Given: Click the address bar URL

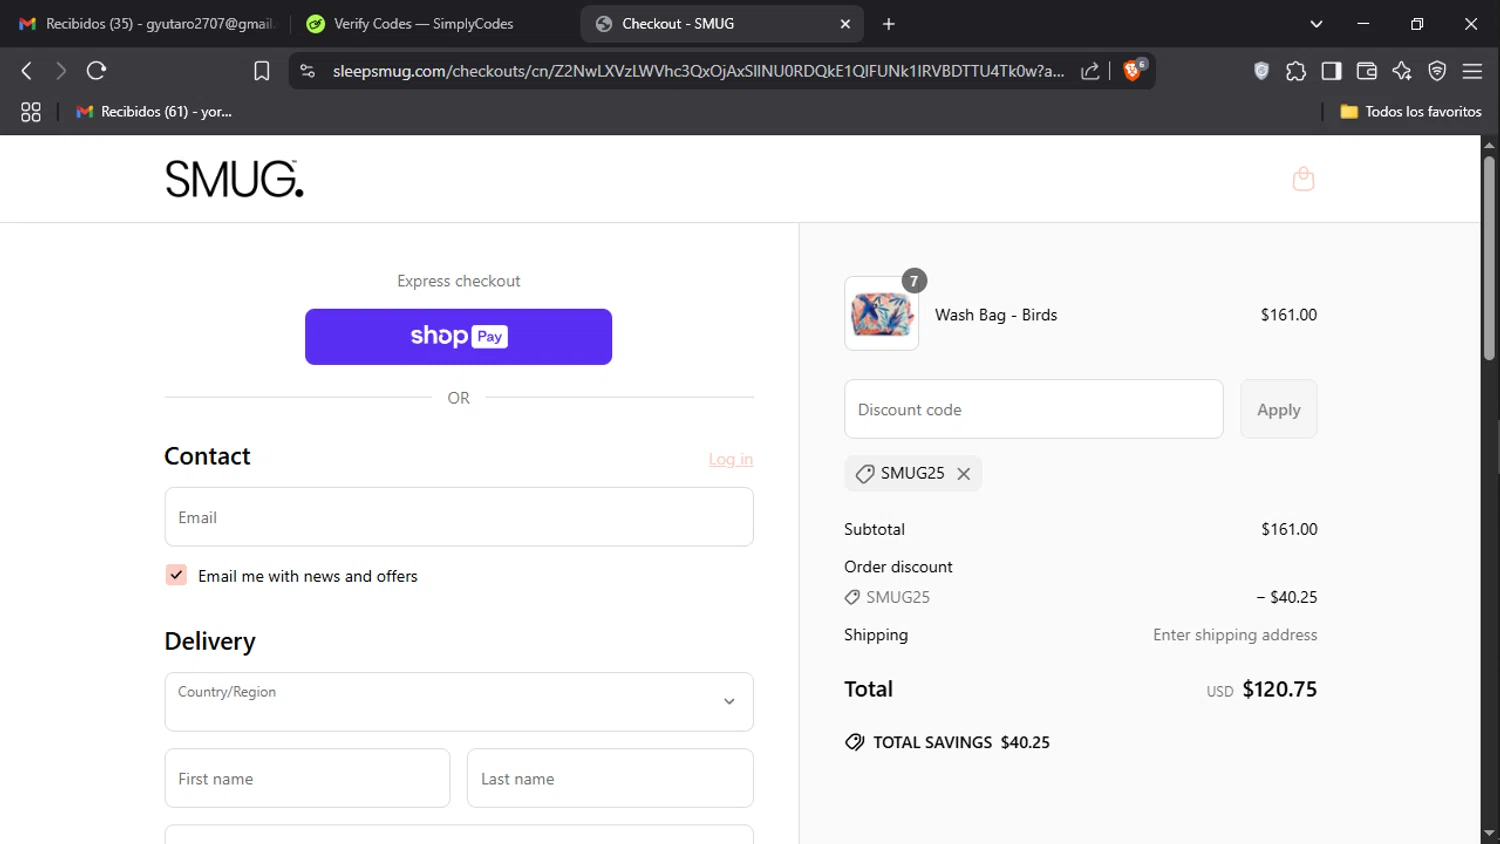Looking at the screenshot, I should click(698, 71).
